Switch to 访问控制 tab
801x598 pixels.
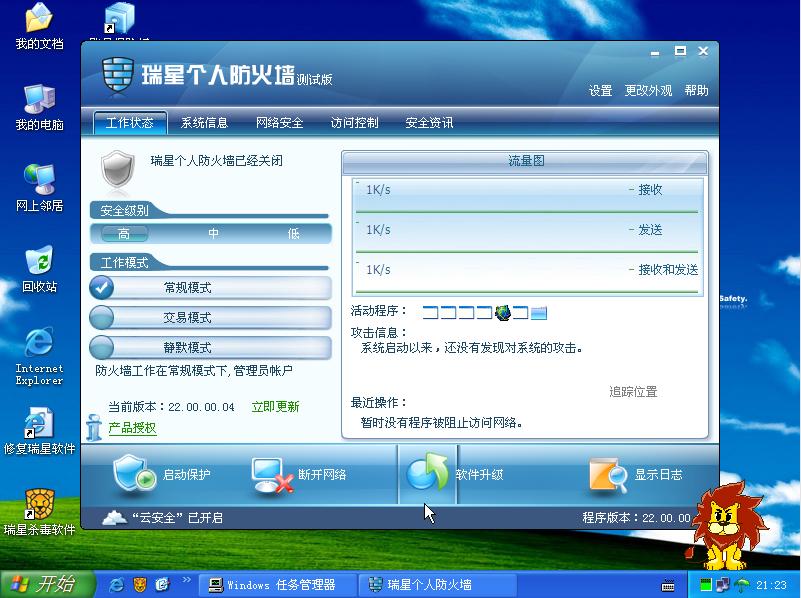(x=354, y=123)
